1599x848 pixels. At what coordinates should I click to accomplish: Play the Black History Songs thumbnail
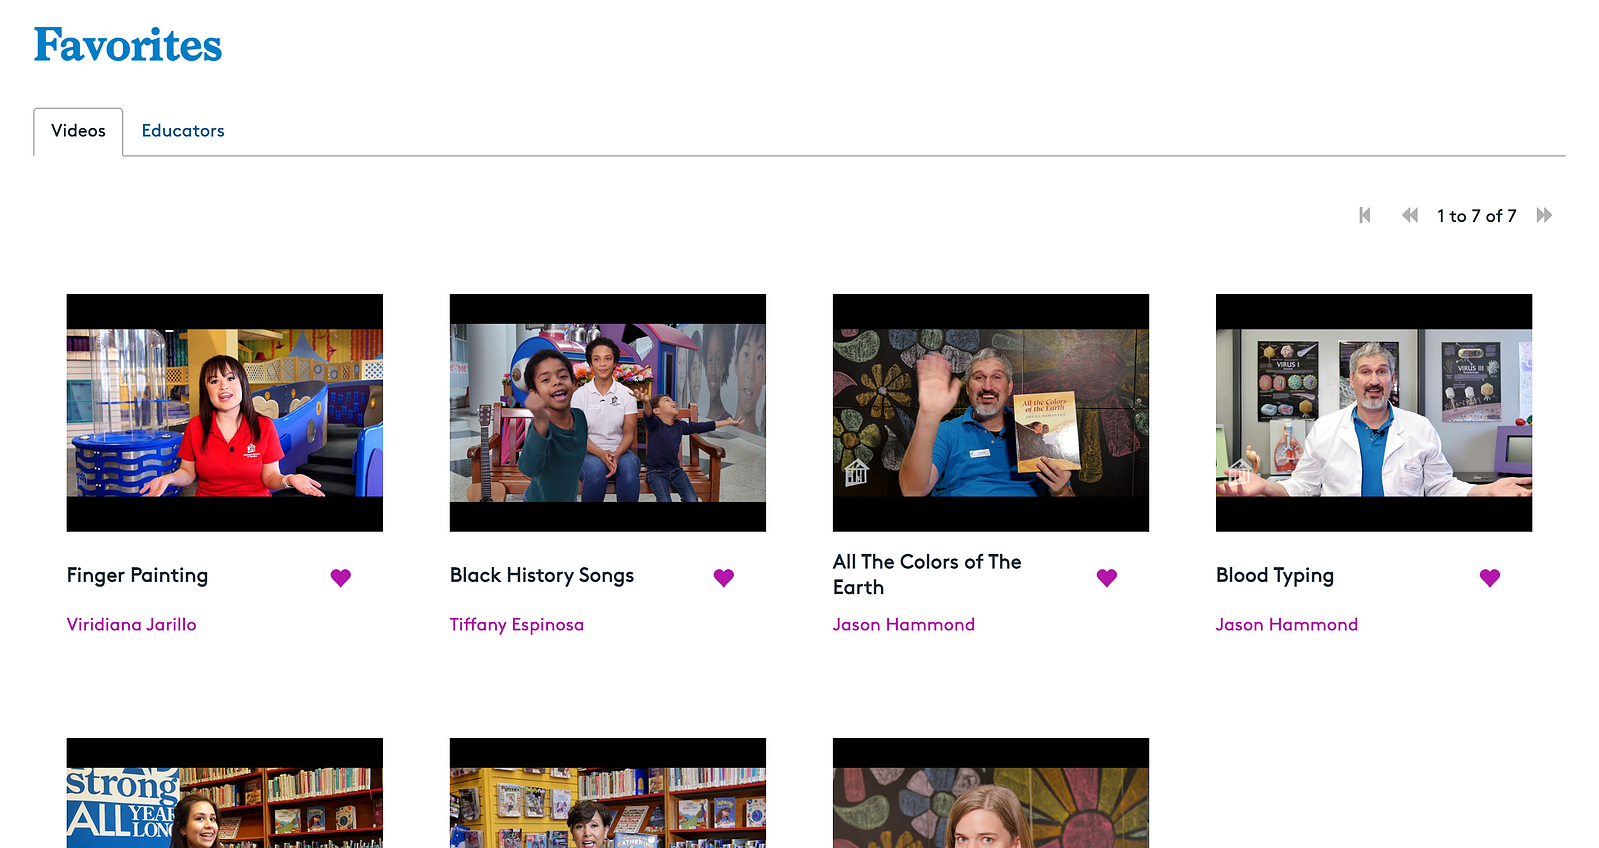point(608,413)
